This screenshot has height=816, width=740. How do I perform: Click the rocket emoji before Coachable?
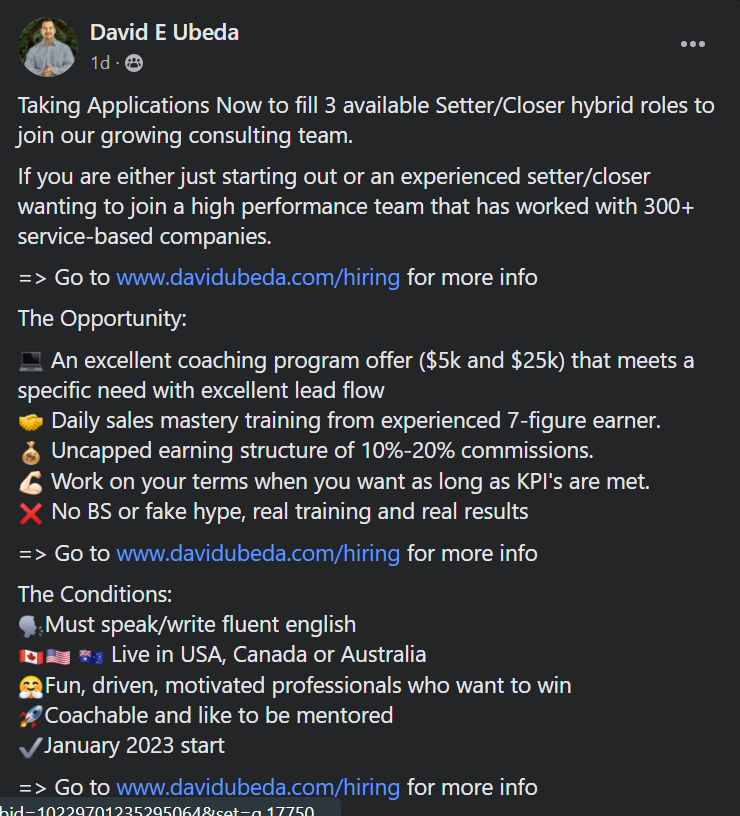[30, 716]
